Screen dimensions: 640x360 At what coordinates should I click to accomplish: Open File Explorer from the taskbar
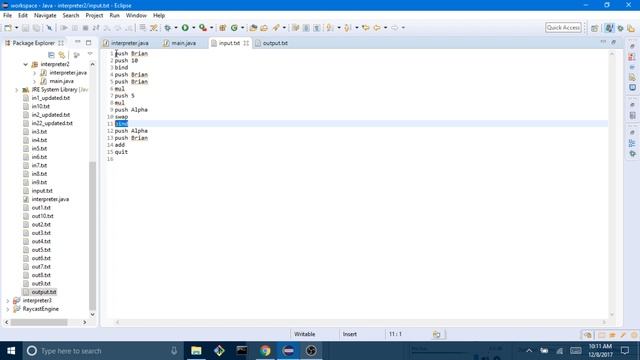coord(196,351)
